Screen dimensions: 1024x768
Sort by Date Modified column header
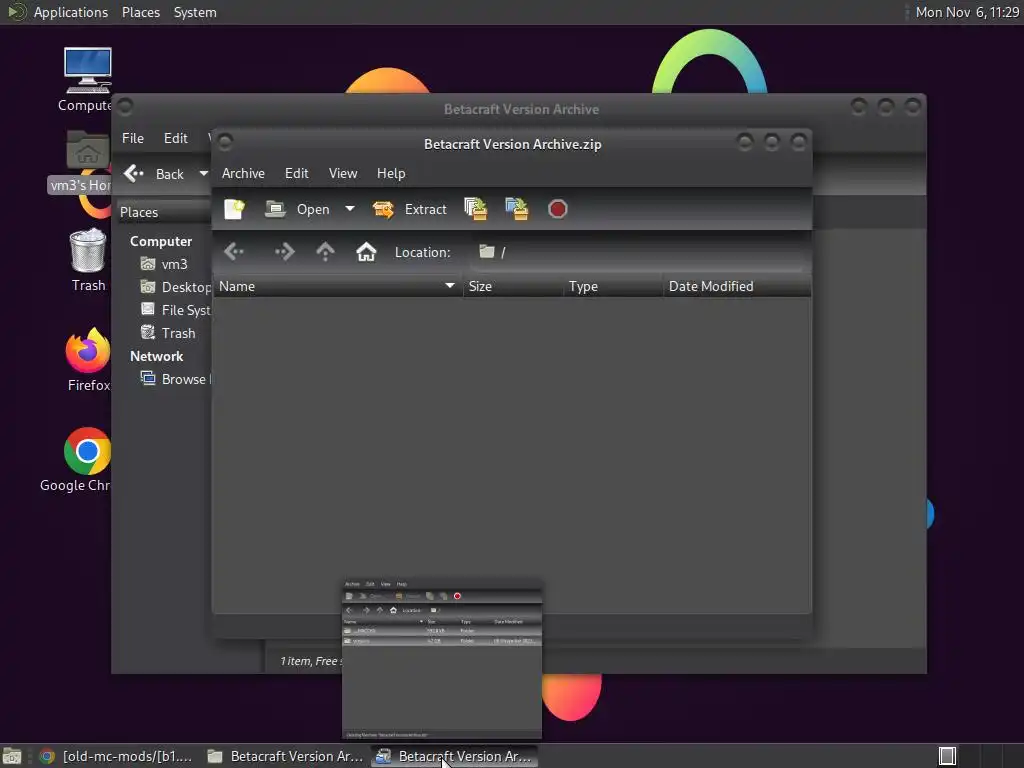[x=737, y=286]
